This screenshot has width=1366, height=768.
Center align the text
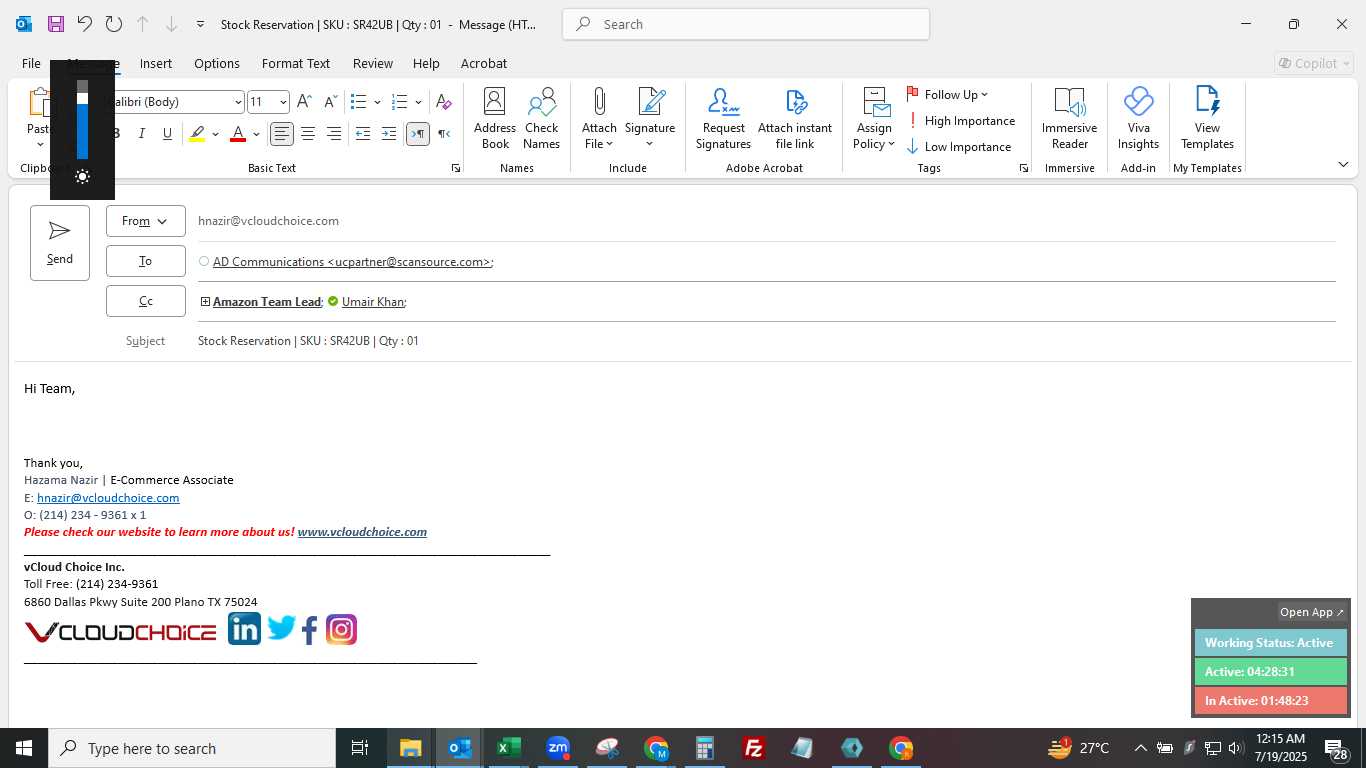308,134
